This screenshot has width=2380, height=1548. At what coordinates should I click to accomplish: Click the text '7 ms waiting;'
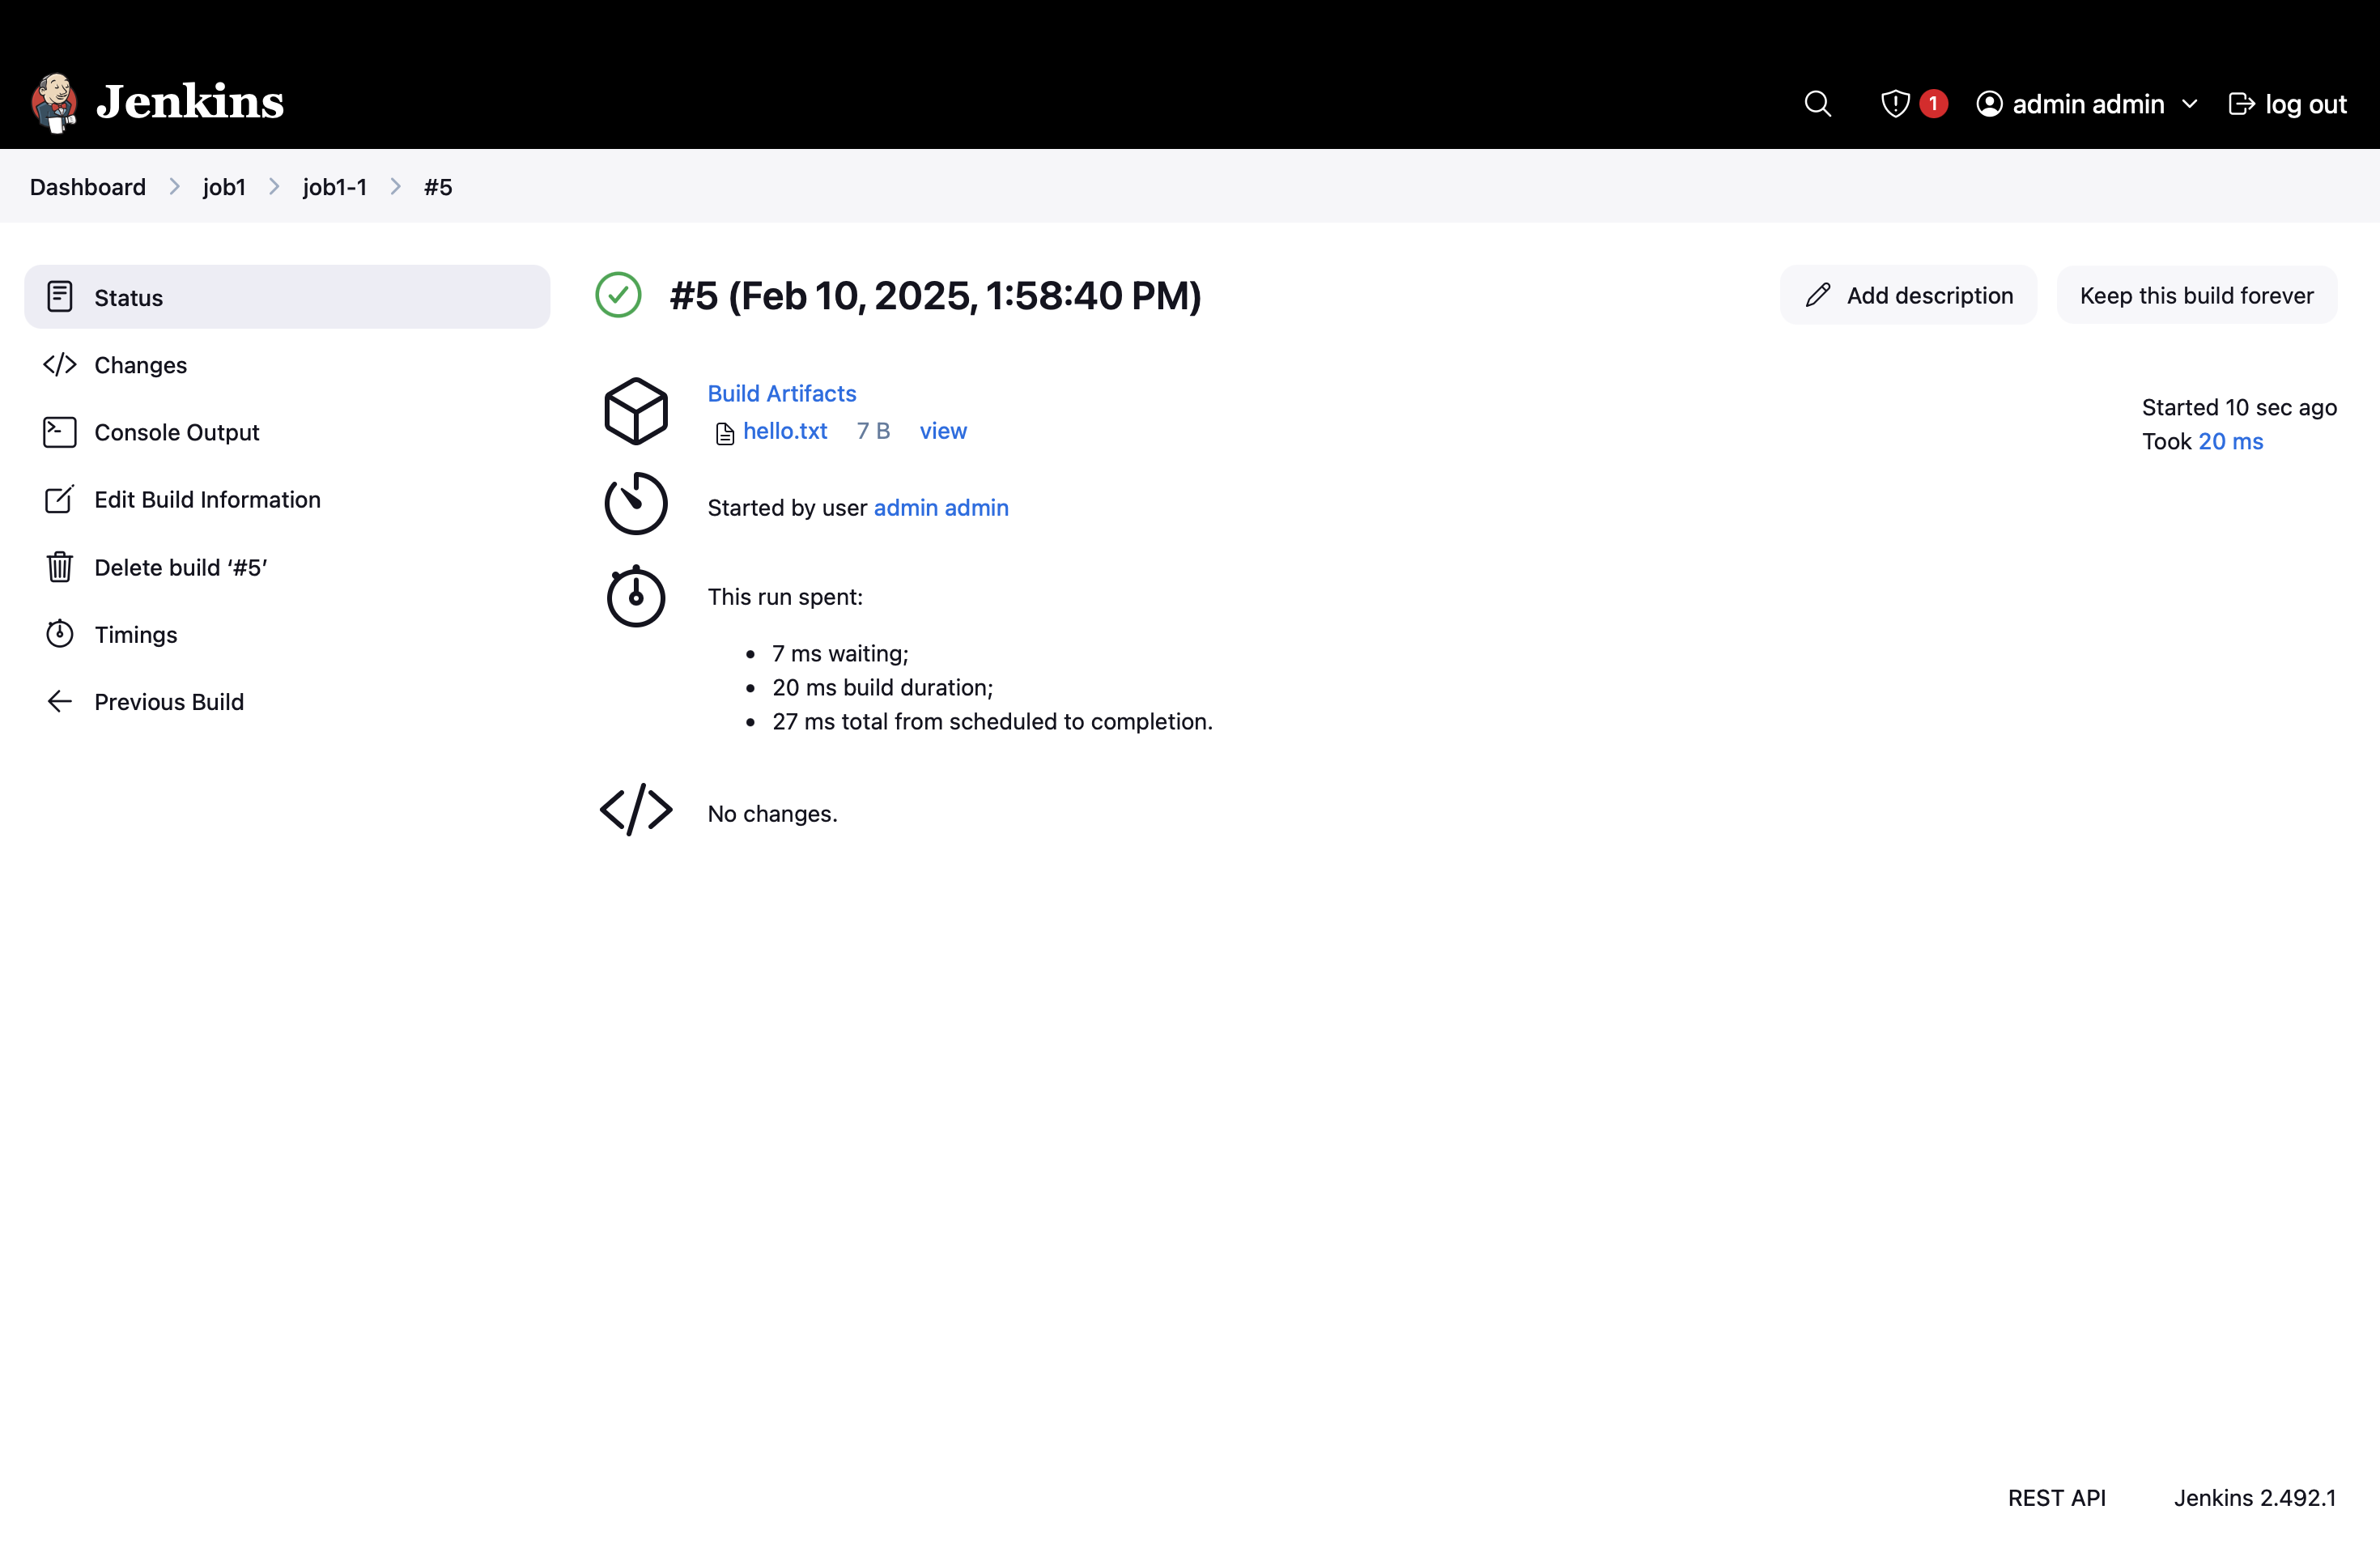pos(840,653)
